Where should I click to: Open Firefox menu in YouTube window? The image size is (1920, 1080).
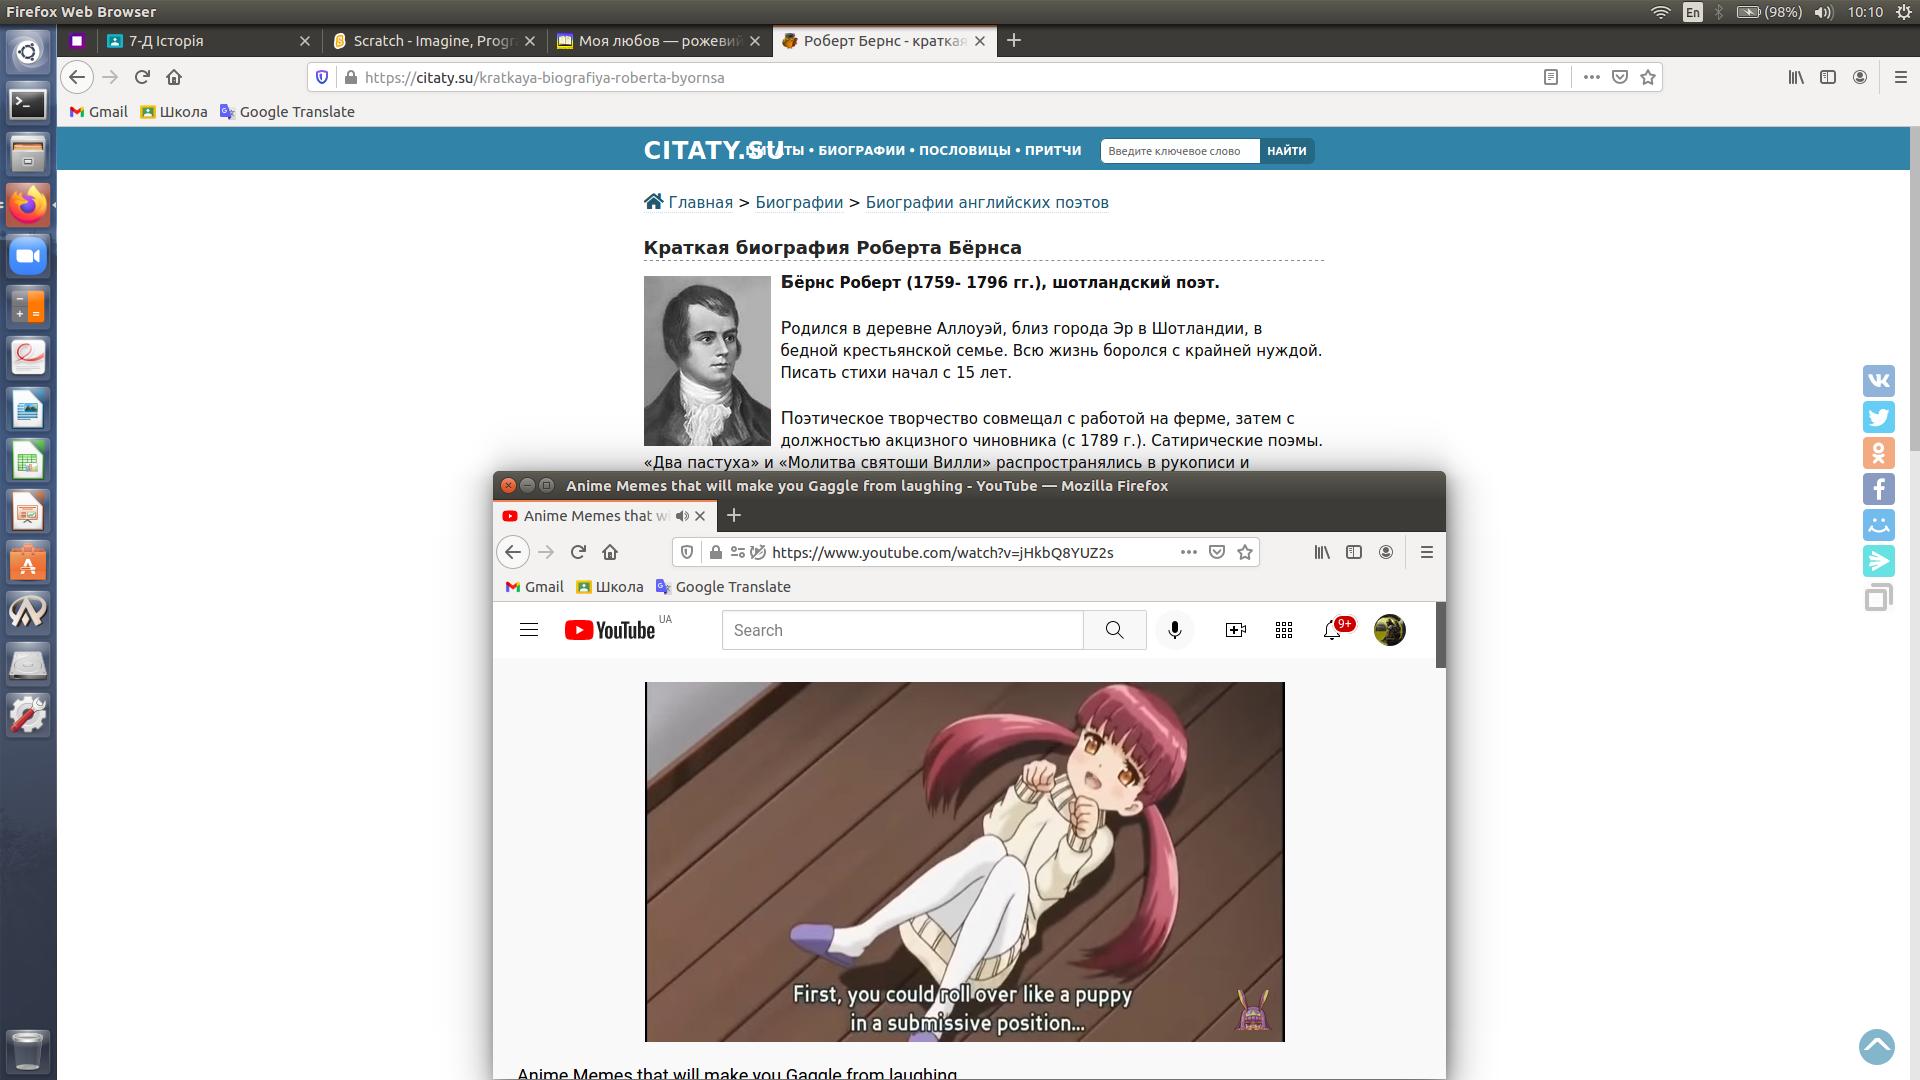tap(1427, 552)
